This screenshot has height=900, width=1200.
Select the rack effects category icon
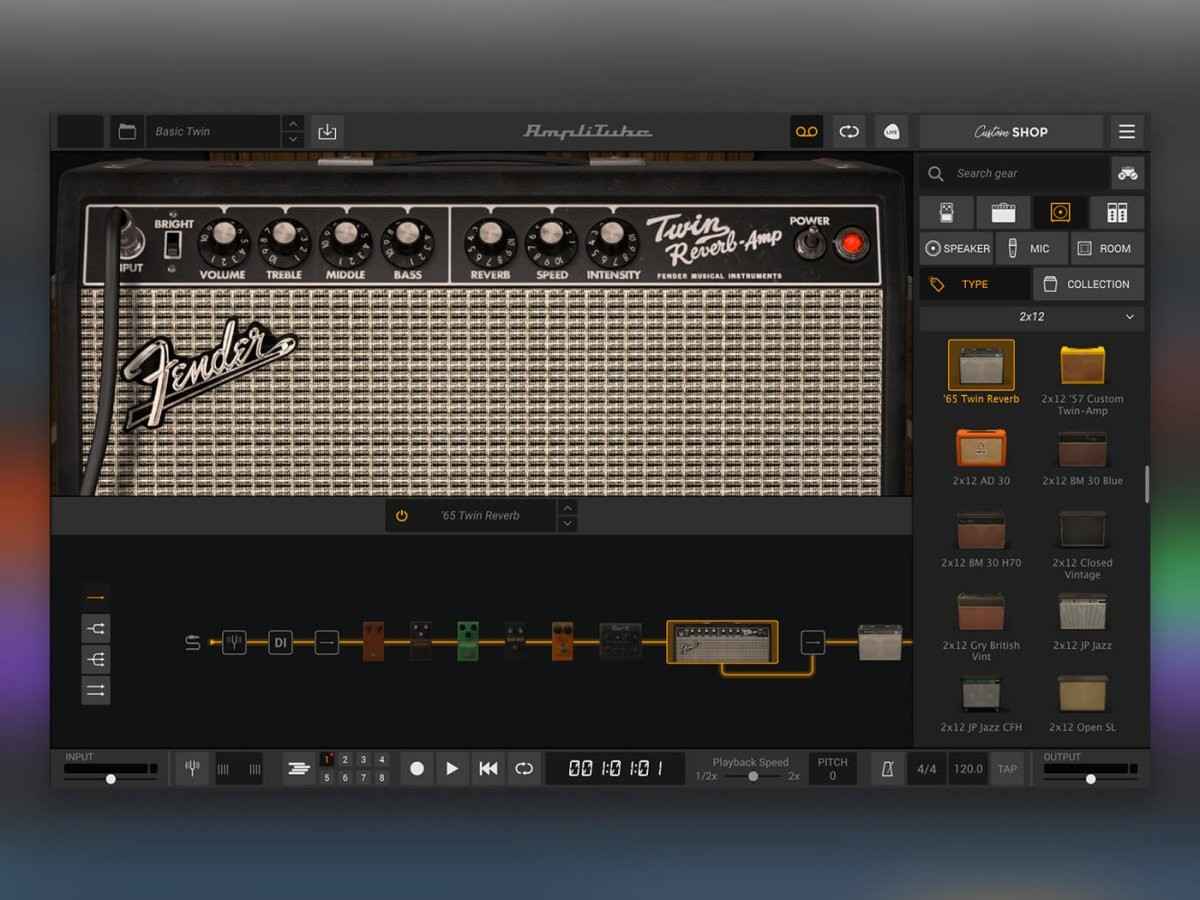click(x=1116, y=212)
